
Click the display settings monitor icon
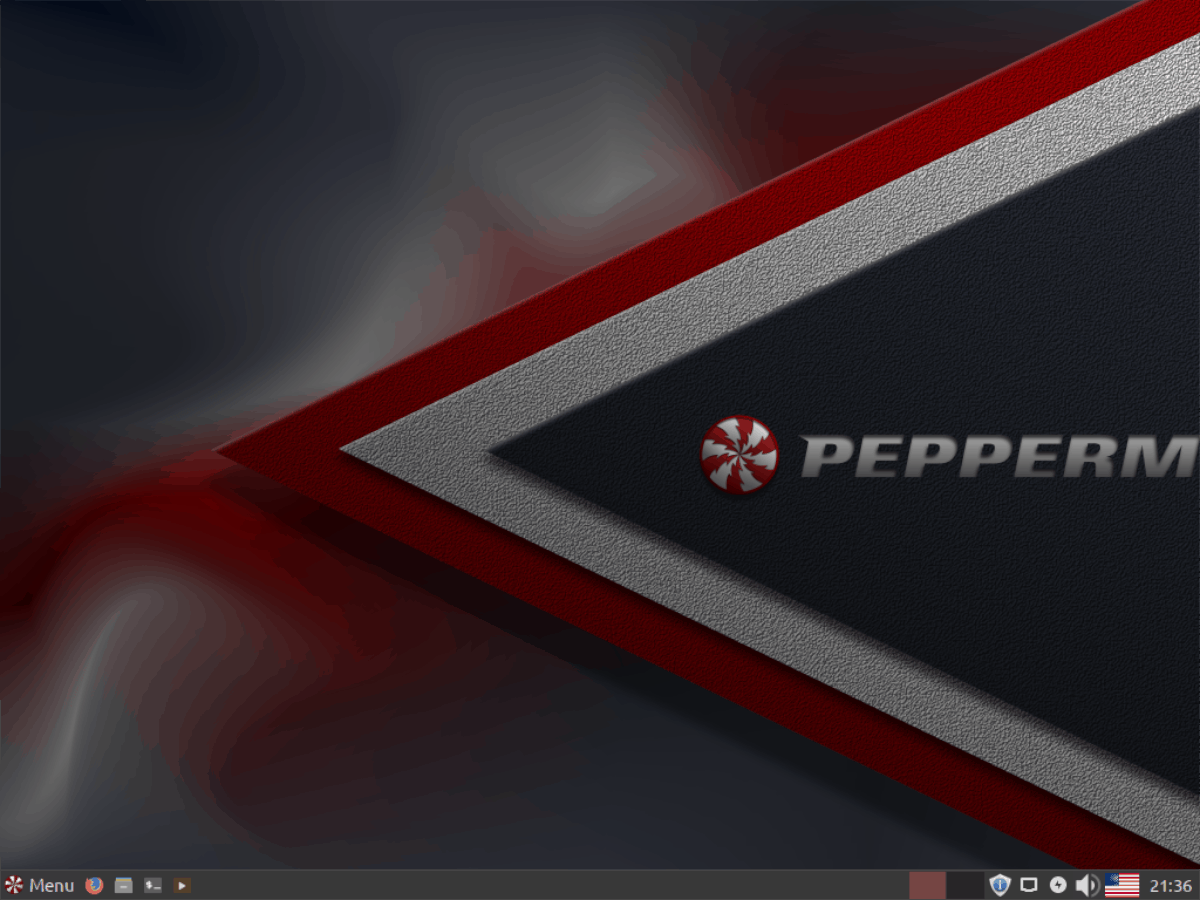coord(1029,885)
